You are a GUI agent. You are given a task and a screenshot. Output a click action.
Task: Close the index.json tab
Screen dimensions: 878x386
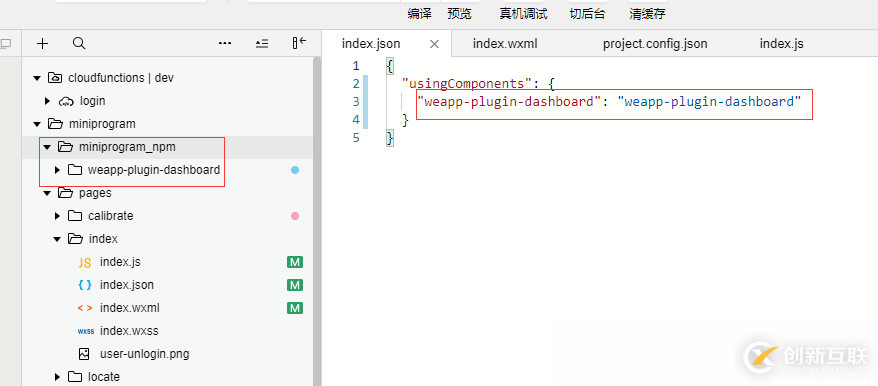[434, 44]
